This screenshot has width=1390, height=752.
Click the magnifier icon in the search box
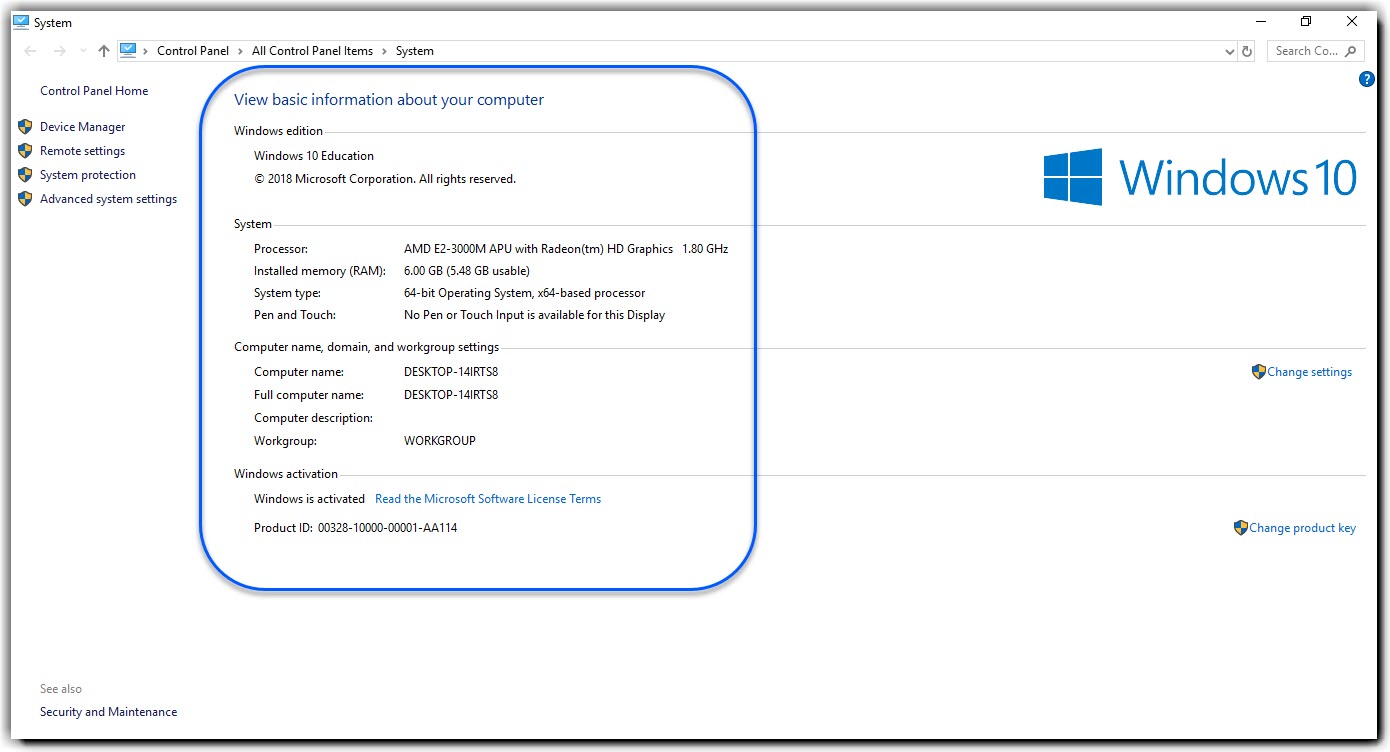coord(1351,51)
